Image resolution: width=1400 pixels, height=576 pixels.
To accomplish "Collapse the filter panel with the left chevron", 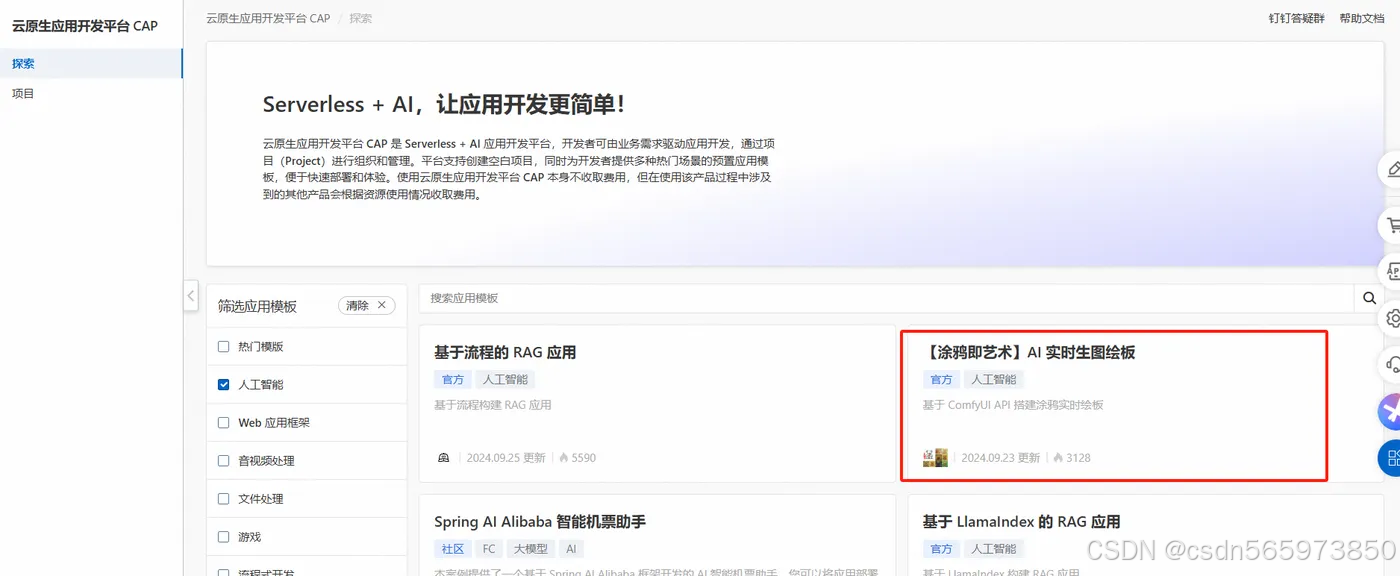I will pyautogui.click(x=191, y=295).
